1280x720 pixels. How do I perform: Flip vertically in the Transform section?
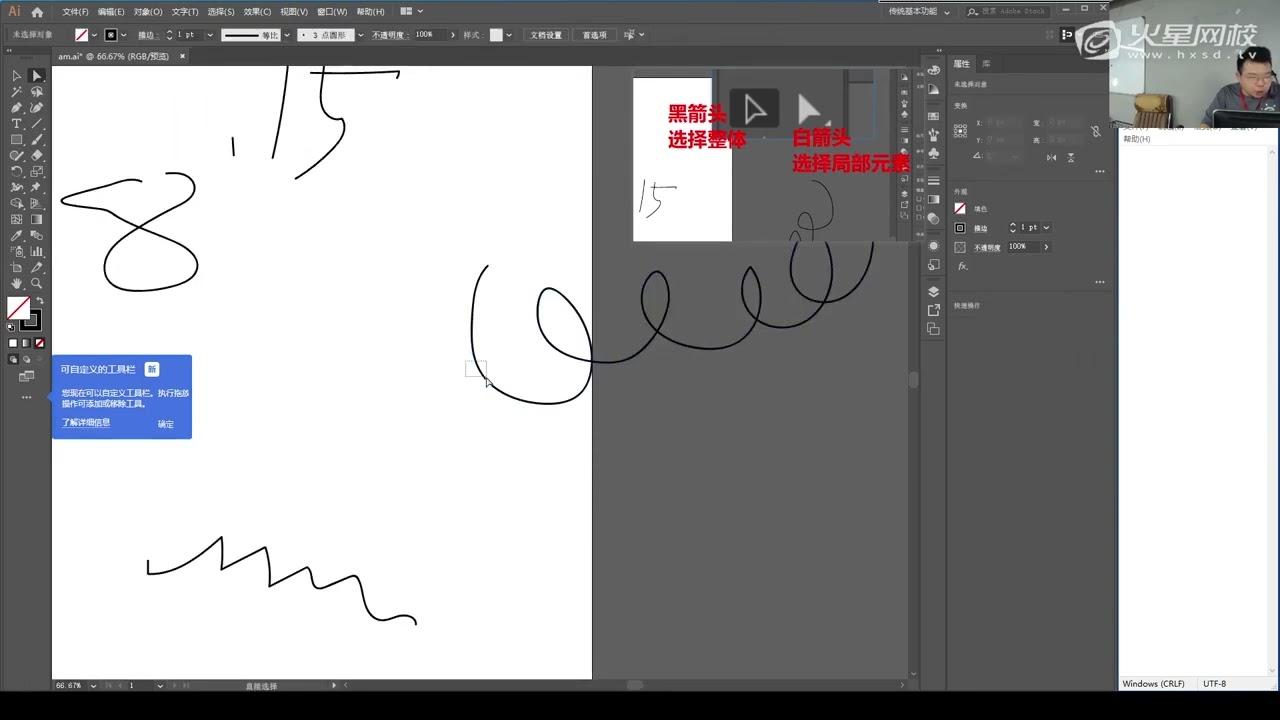tap(1071, 158)
